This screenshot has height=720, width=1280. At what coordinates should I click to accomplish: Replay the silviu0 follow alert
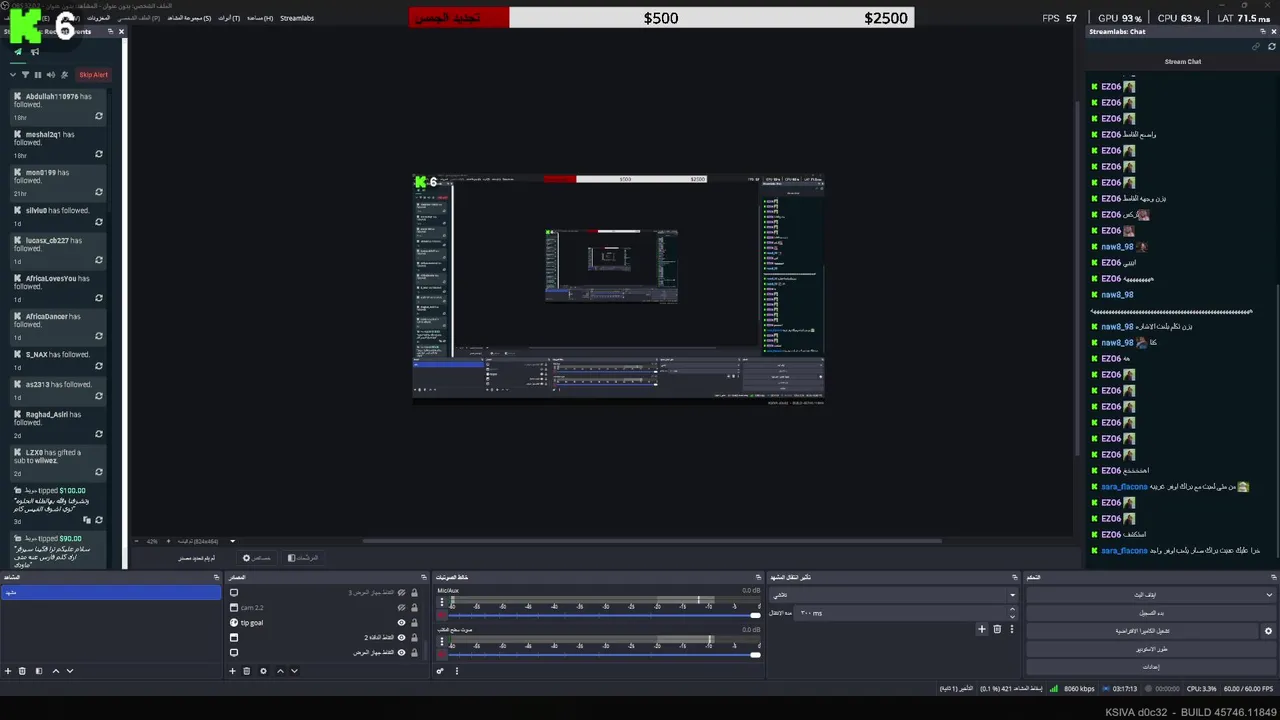99,222
